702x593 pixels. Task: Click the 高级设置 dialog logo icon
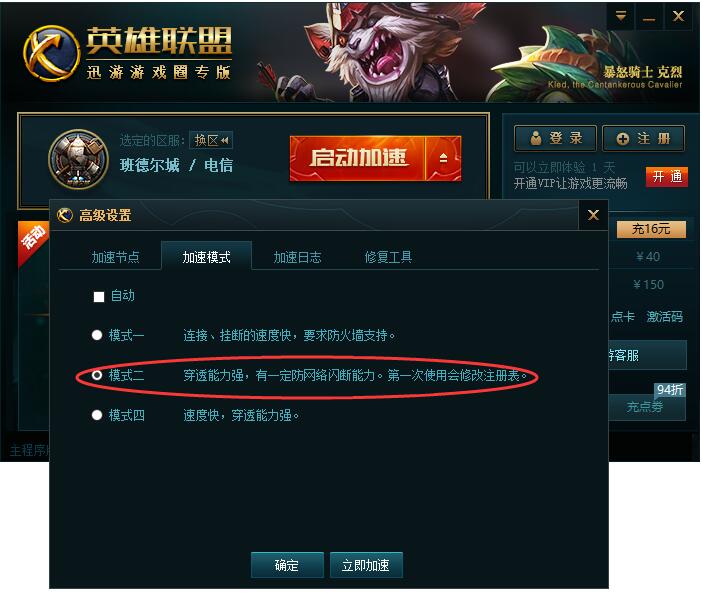65,215
